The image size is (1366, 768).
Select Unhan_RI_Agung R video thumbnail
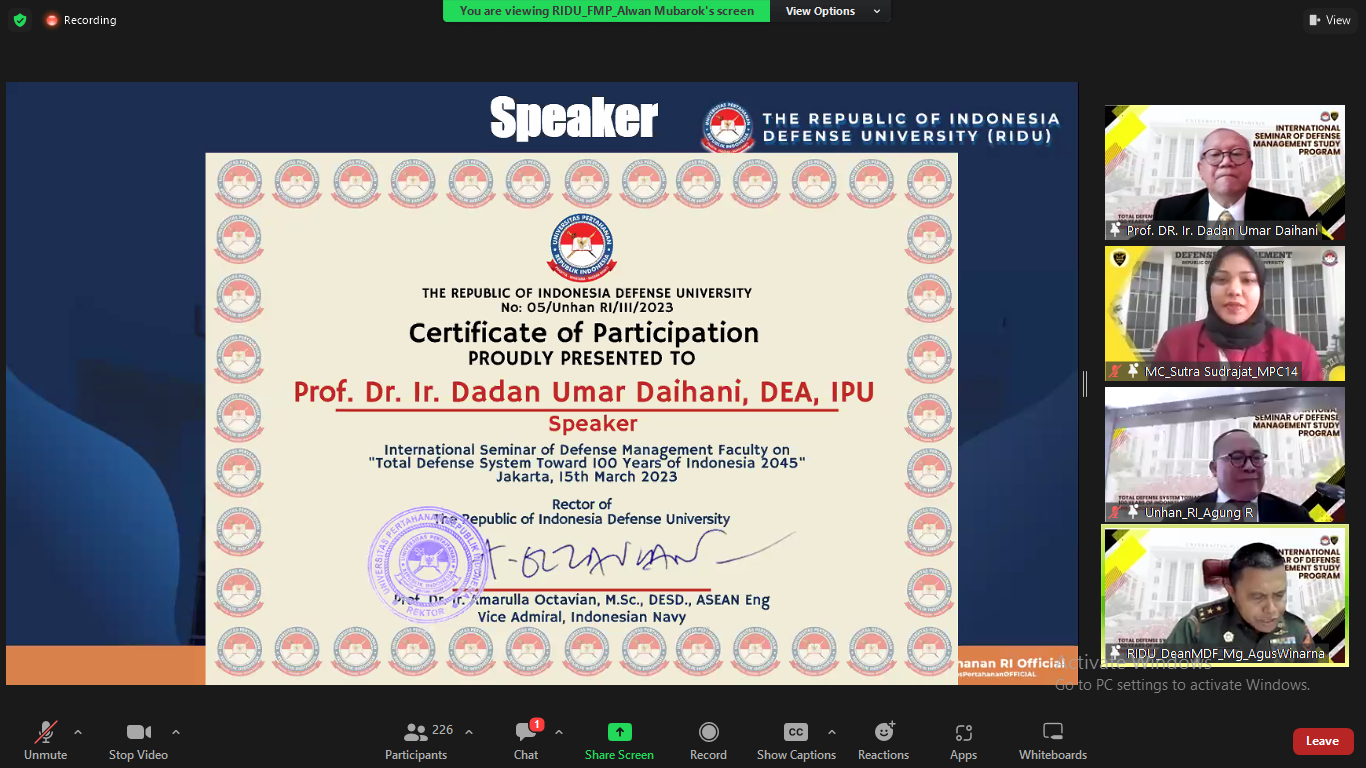[1225, 454]
